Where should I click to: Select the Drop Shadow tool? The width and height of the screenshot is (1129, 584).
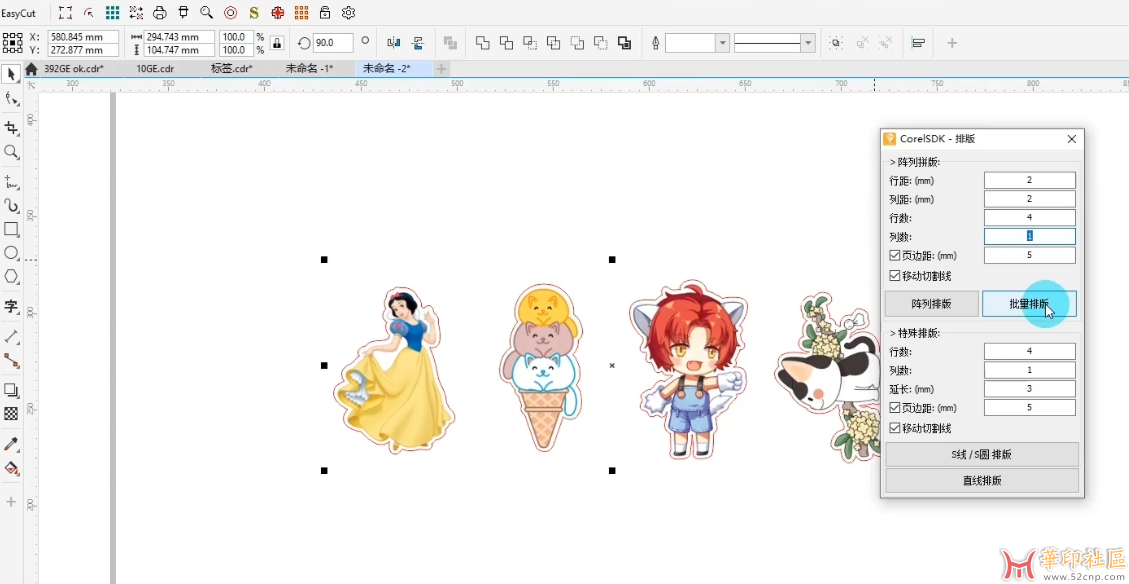(11, 390)
